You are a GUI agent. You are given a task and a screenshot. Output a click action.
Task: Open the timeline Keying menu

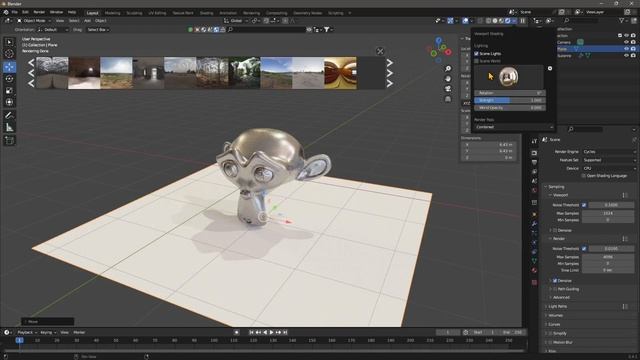tap(48, 332)
